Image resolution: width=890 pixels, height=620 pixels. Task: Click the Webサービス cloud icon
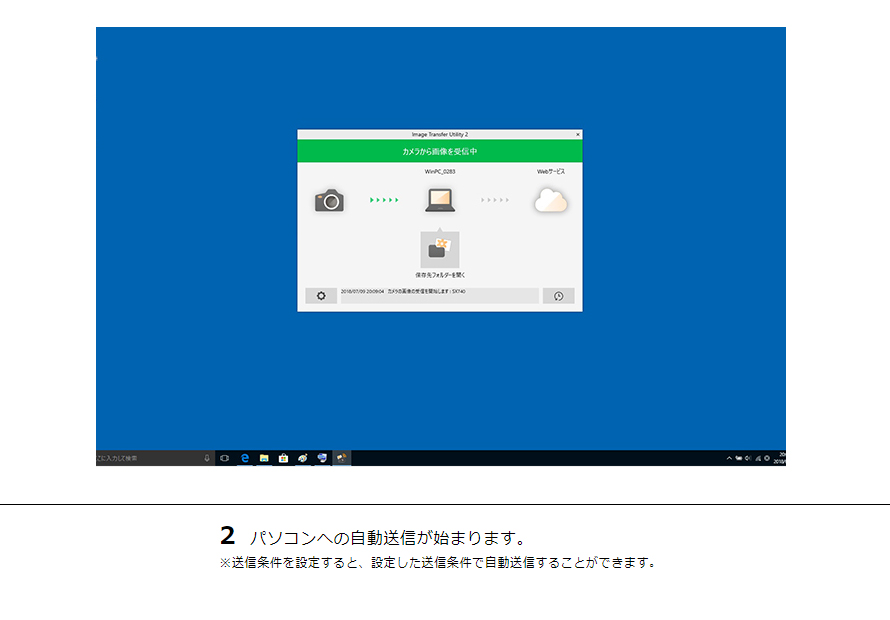coord(552,200)
